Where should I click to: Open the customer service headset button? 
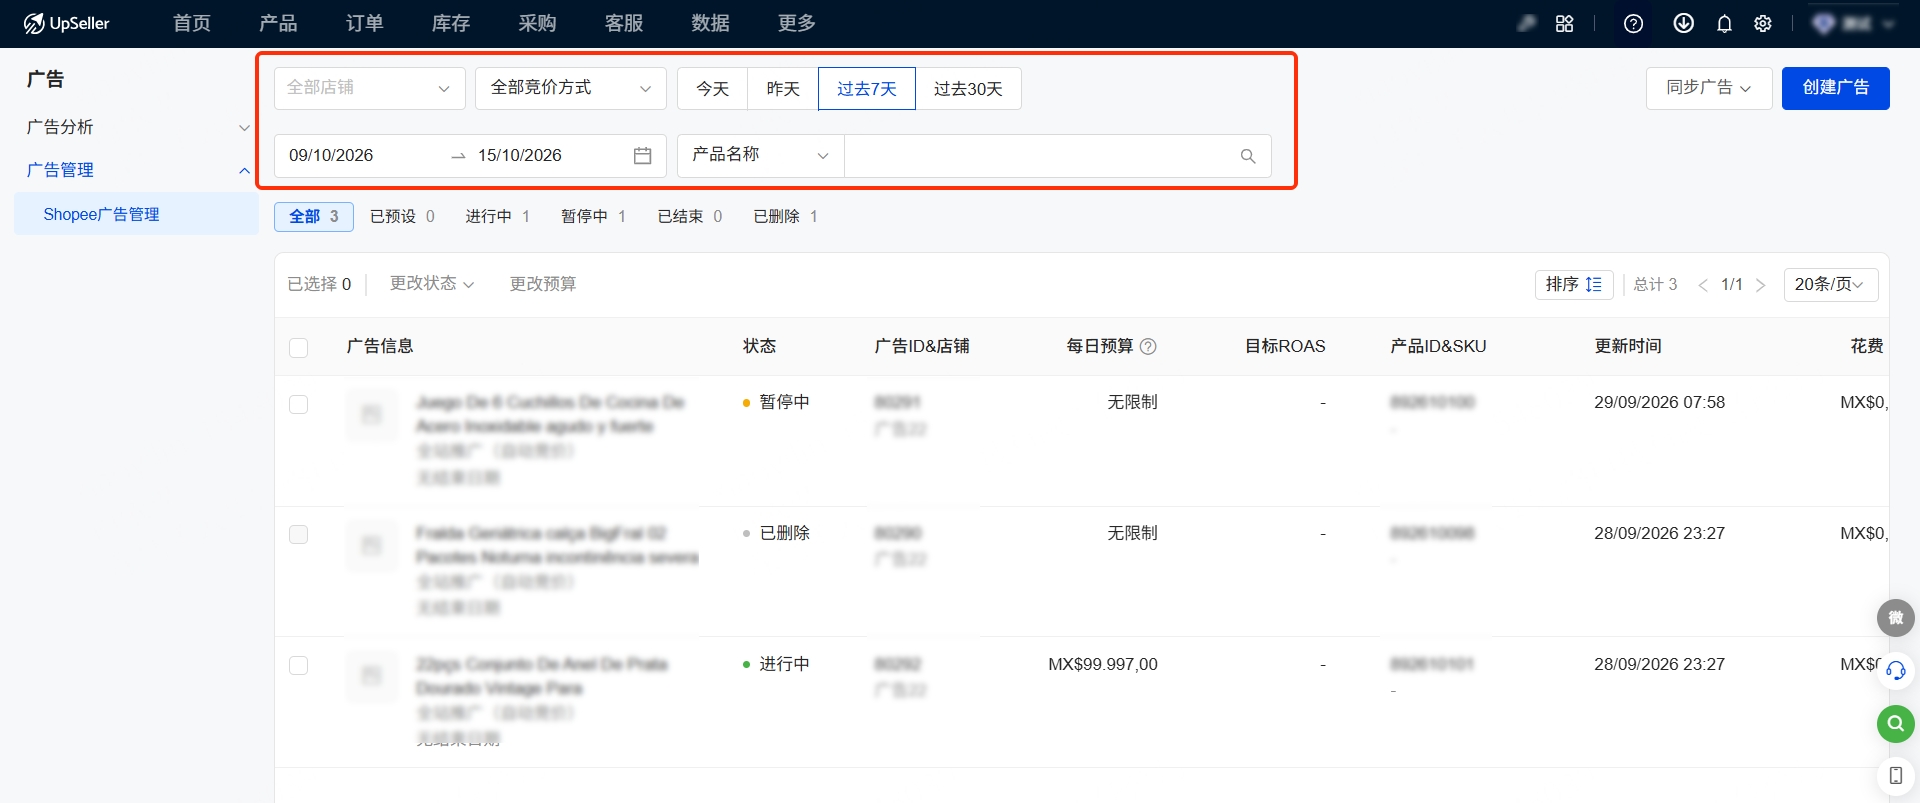pyautogui.click(x=1895, y=670)
